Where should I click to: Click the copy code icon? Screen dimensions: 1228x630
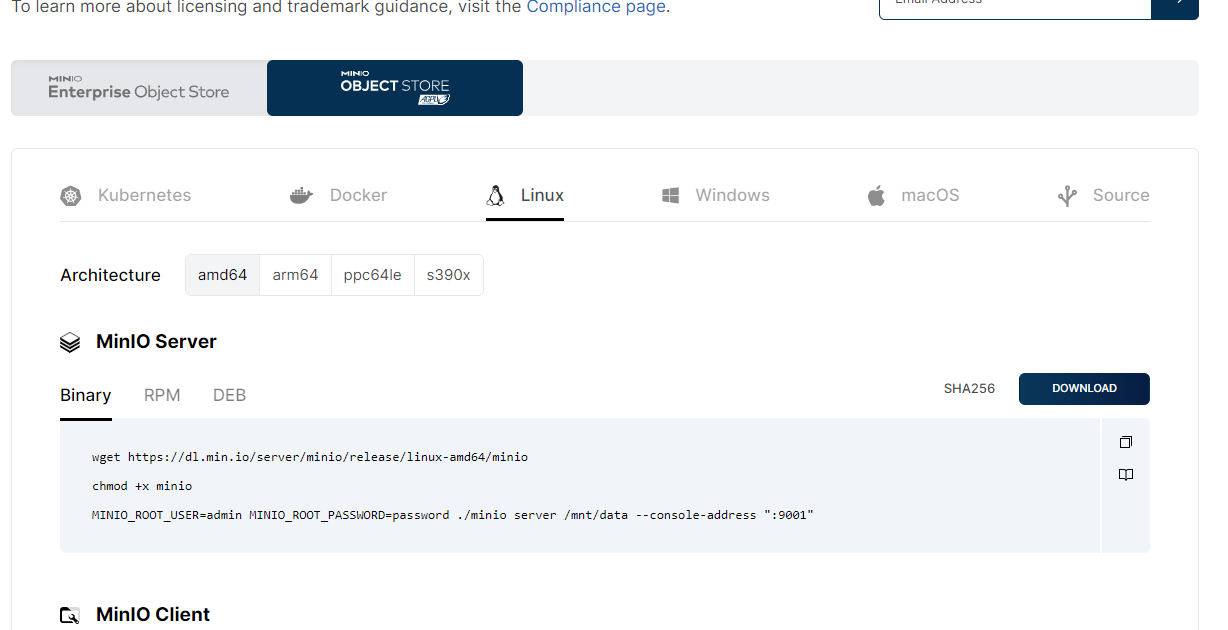[x=1125, y=442]
